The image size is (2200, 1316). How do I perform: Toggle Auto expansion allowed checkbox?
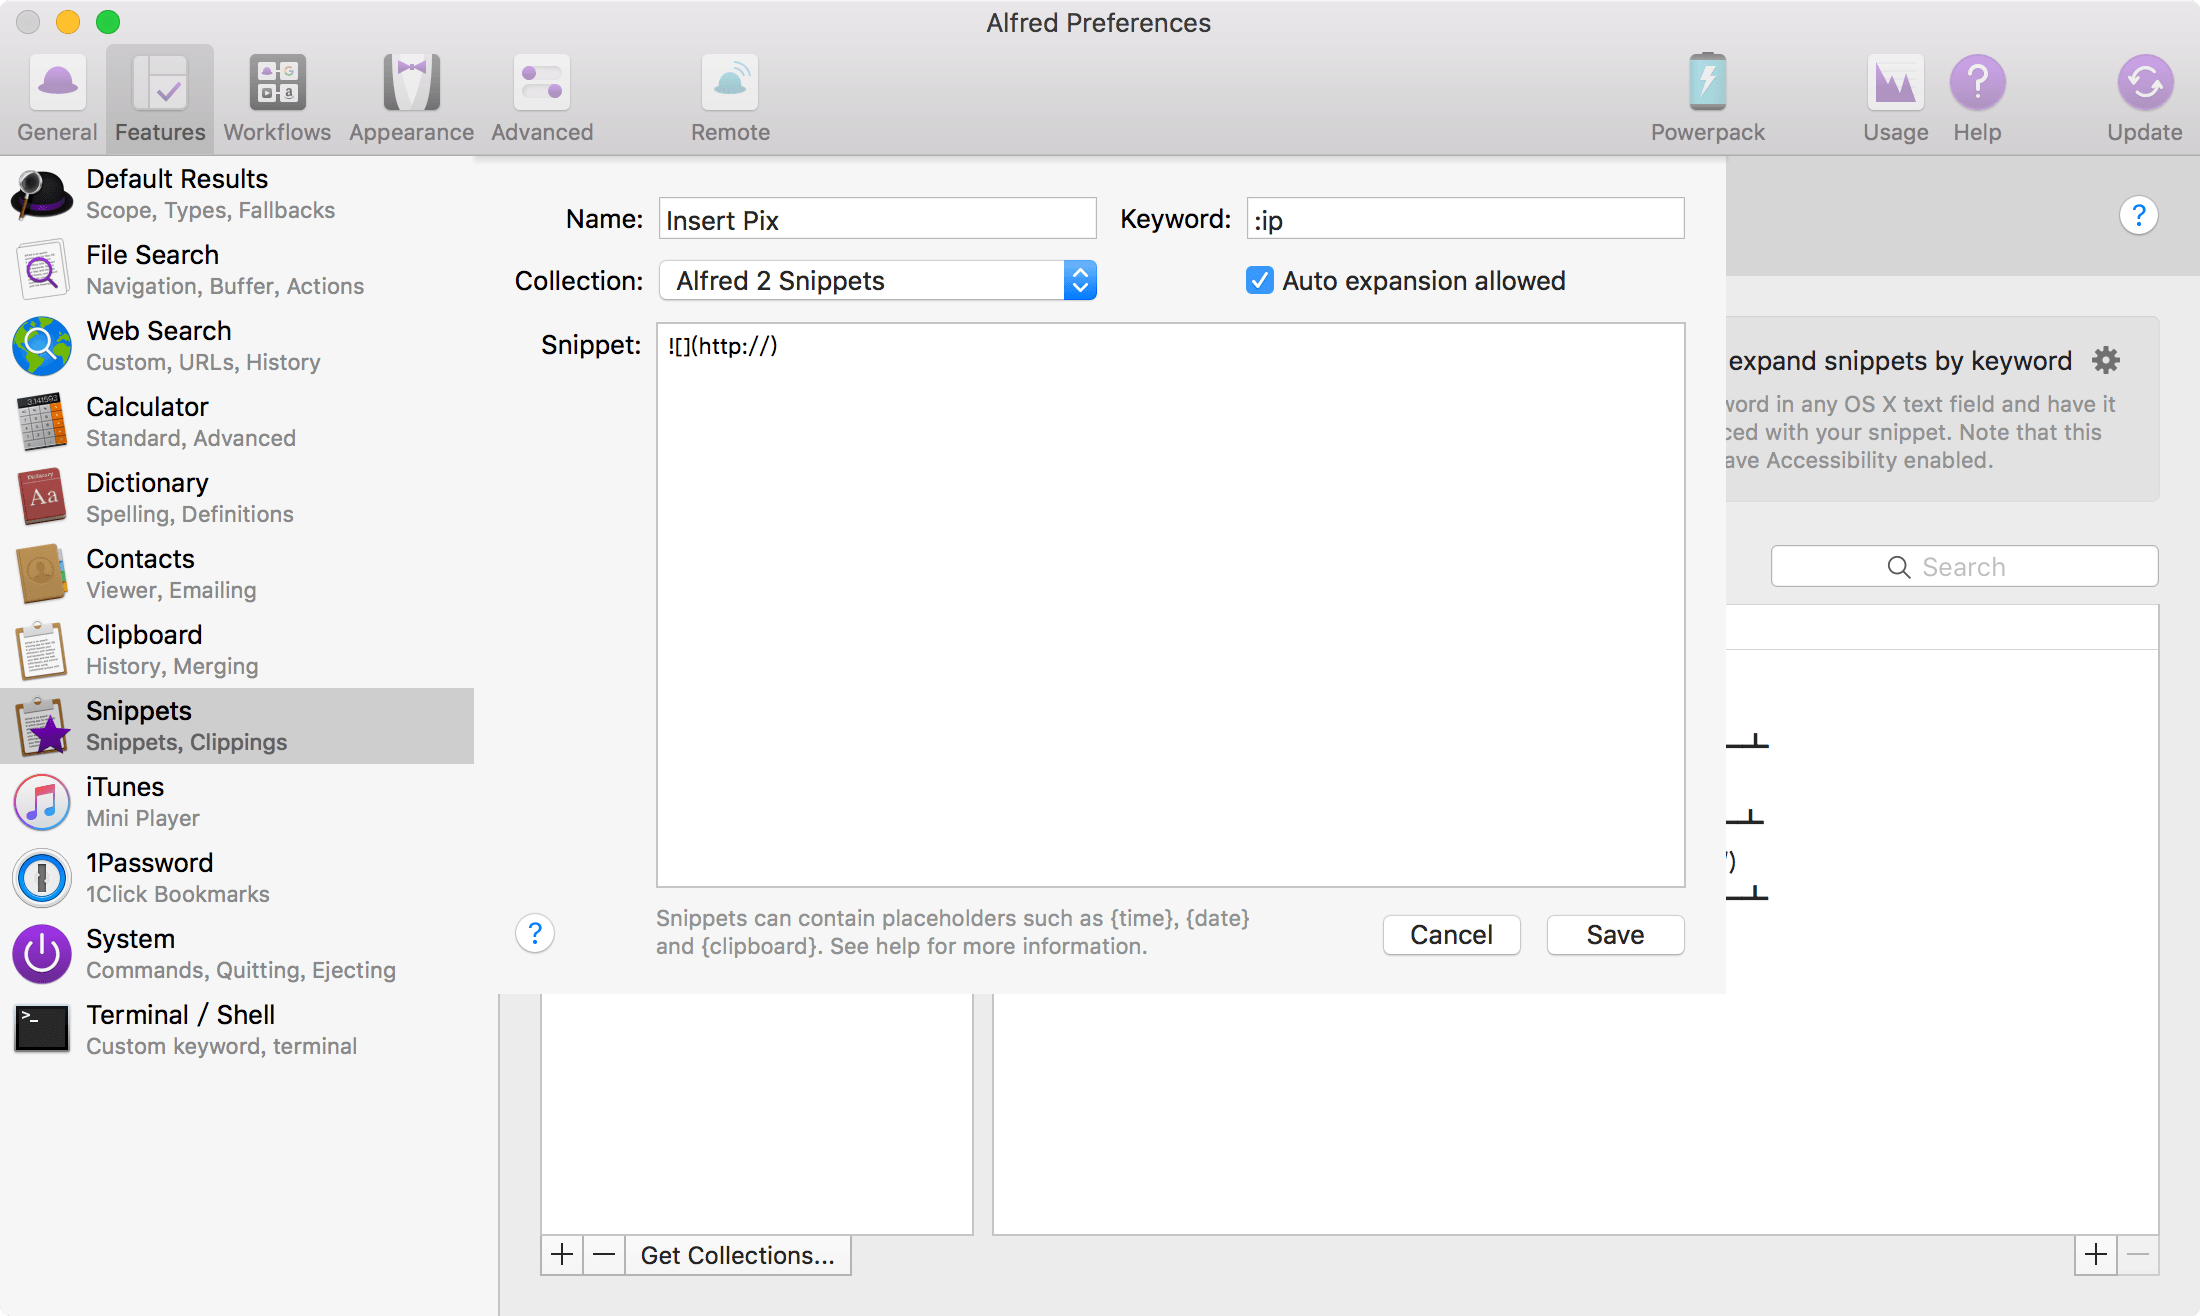point(1260,281)
